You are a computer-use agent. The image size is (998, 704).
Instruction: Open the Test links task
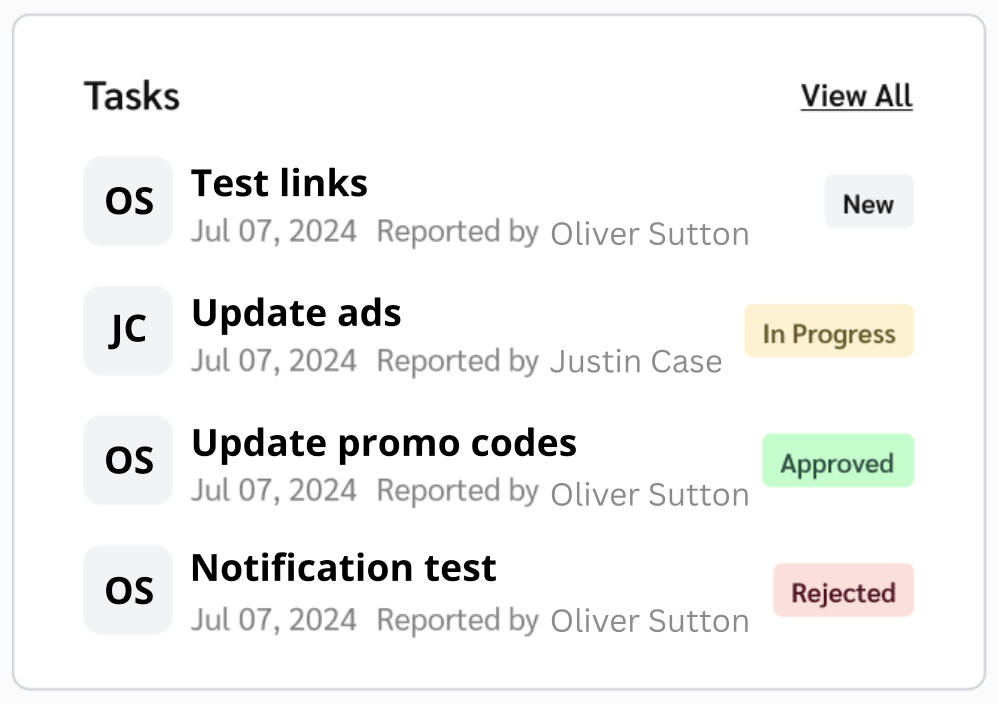[279, 183]
